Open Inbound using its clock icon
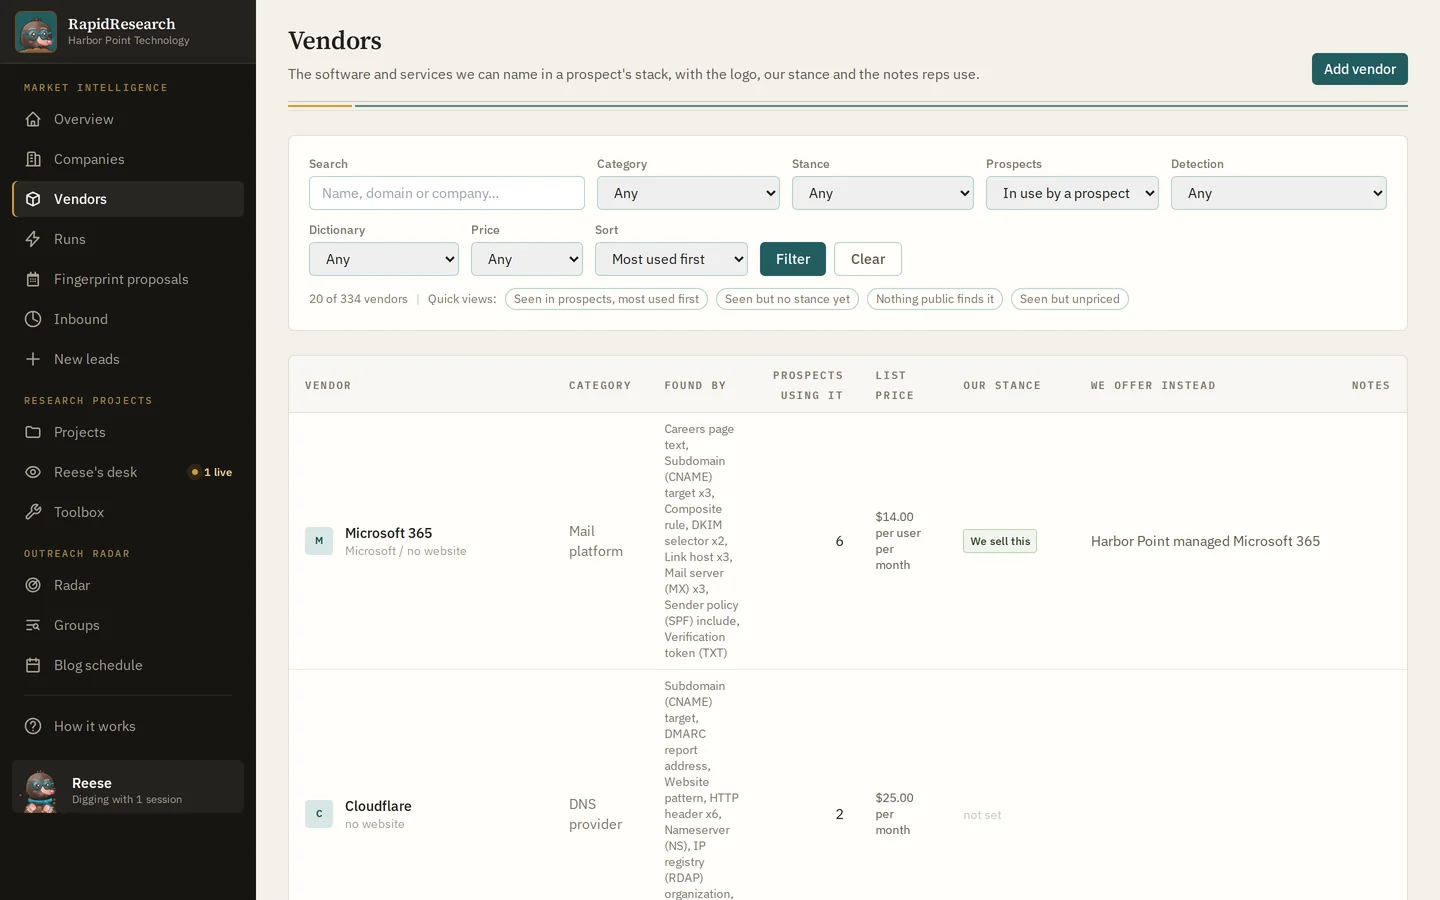This screenshot has width=1440, height=900. 33,319
